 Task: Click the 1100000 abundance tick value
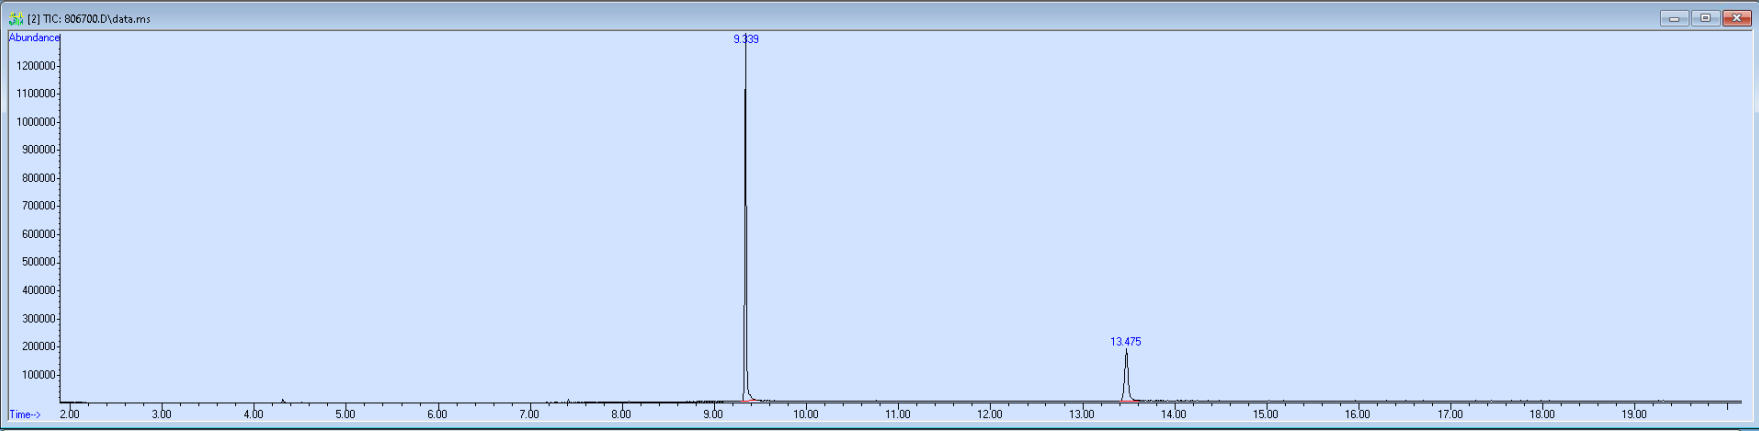coord(36,94)
